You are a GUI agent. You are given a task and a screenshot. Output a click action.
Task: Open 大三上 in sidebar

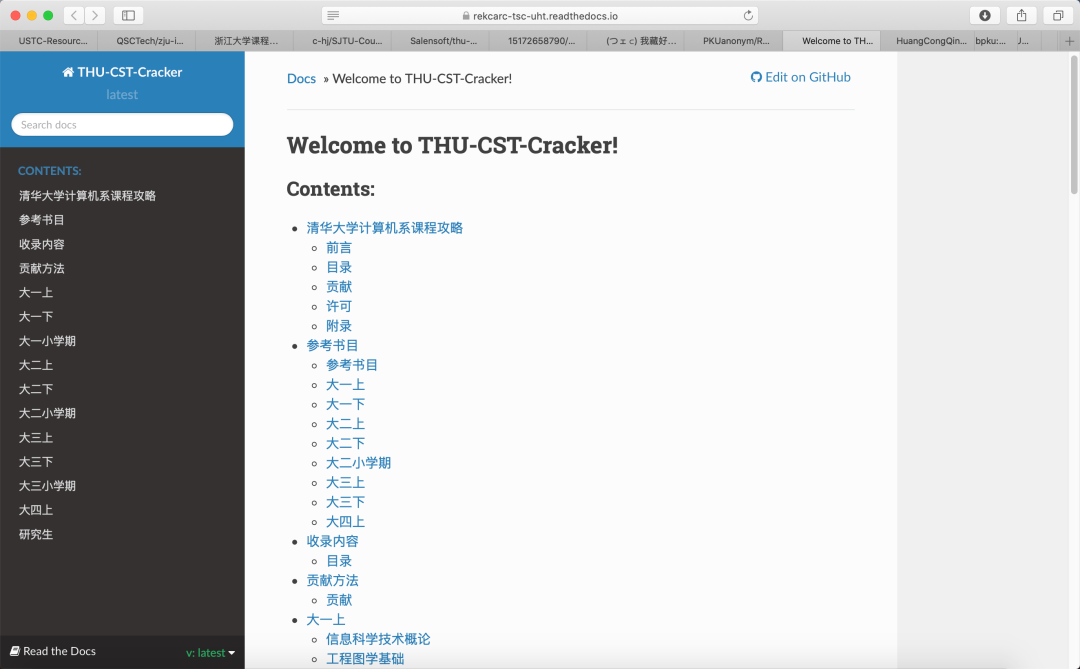pos(36,437)
